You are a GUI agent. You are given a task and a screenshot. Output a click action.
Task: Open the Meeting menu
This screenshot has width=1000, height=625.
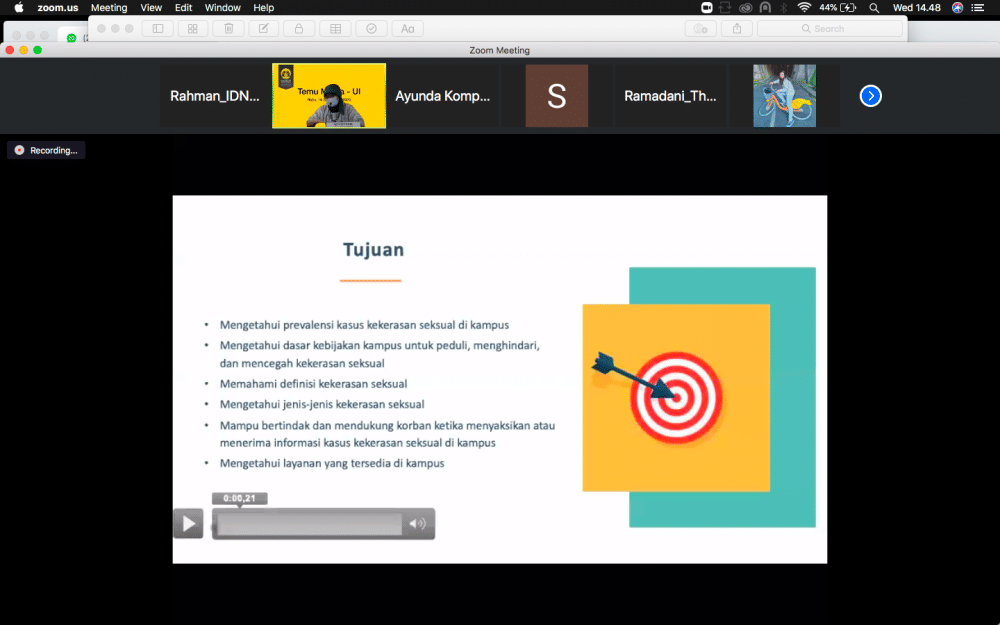pyautogui.click(x=109, y=7)
